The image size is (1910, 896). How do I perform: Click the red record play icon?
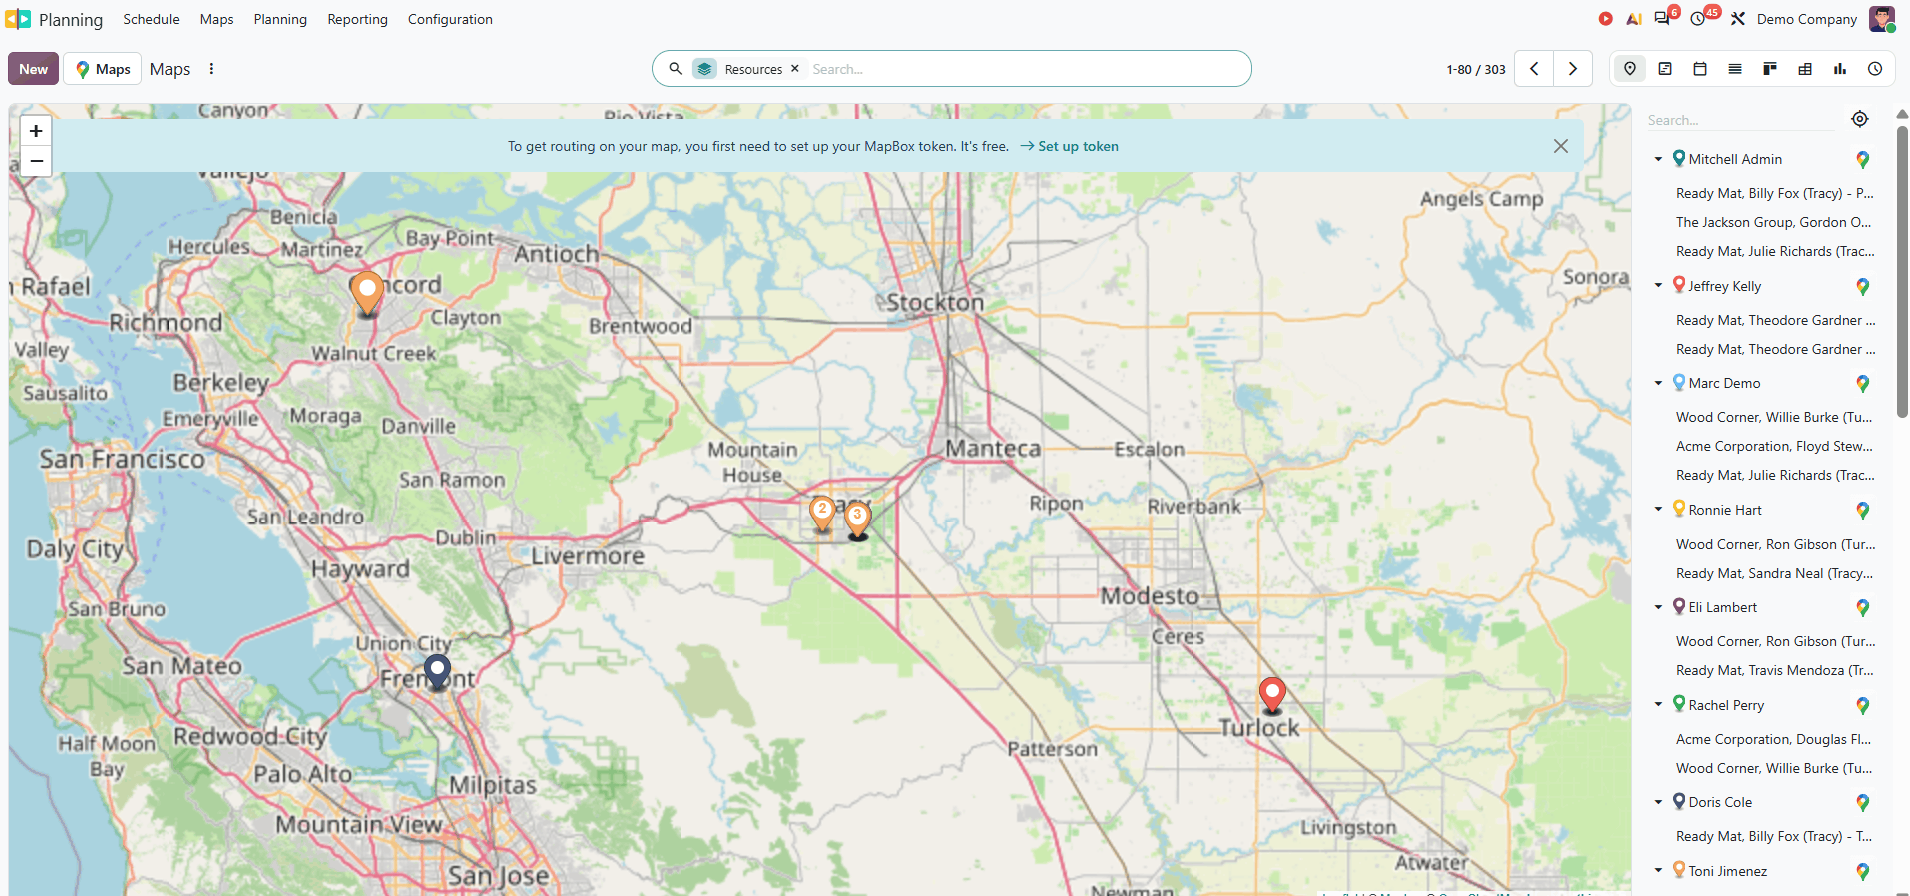click(x=1606, y=19)
